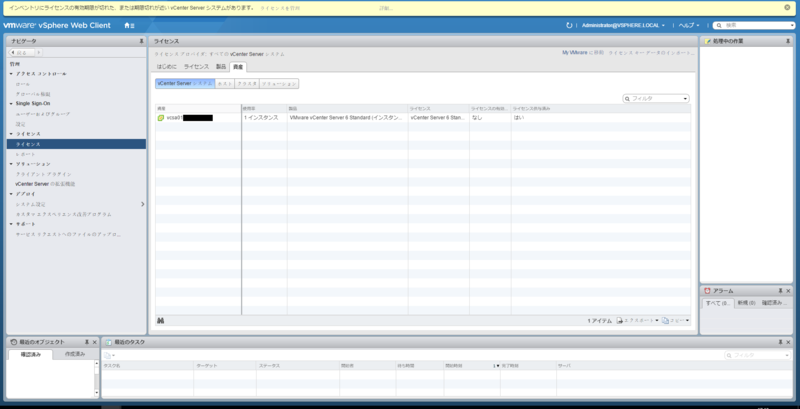
Task: Click the alarm bell icon in アラーム header
Action: click(x=707, y=291)
